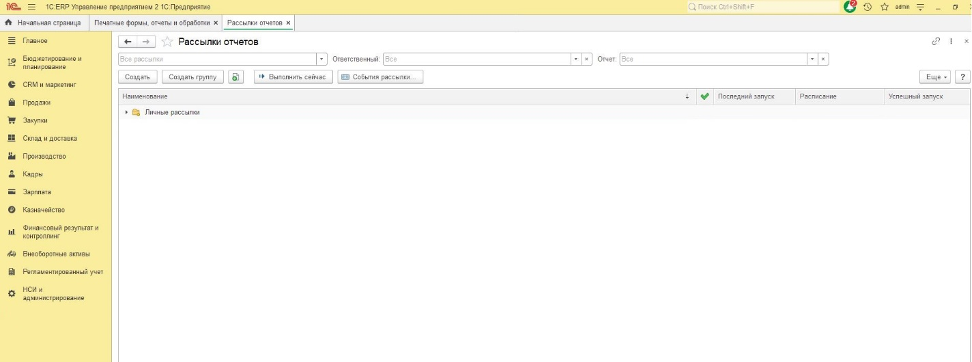Click the Создать button
The image size is (972, 362).
[x=138, y=77]
